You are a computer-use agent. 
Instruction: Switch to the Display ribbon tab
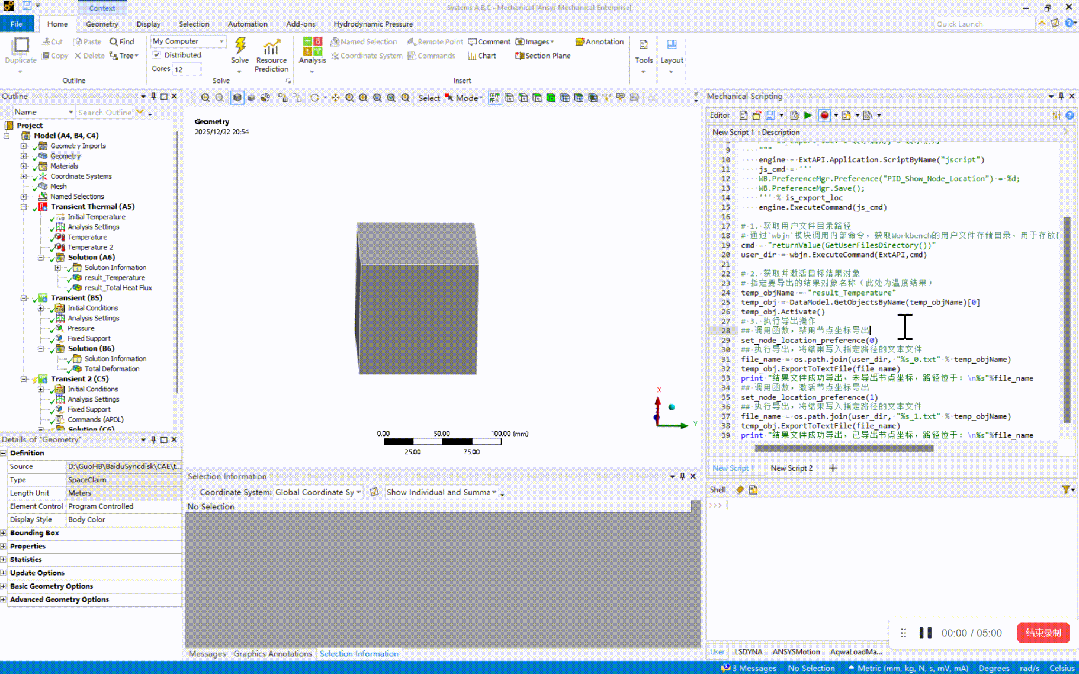click(148, 24)
